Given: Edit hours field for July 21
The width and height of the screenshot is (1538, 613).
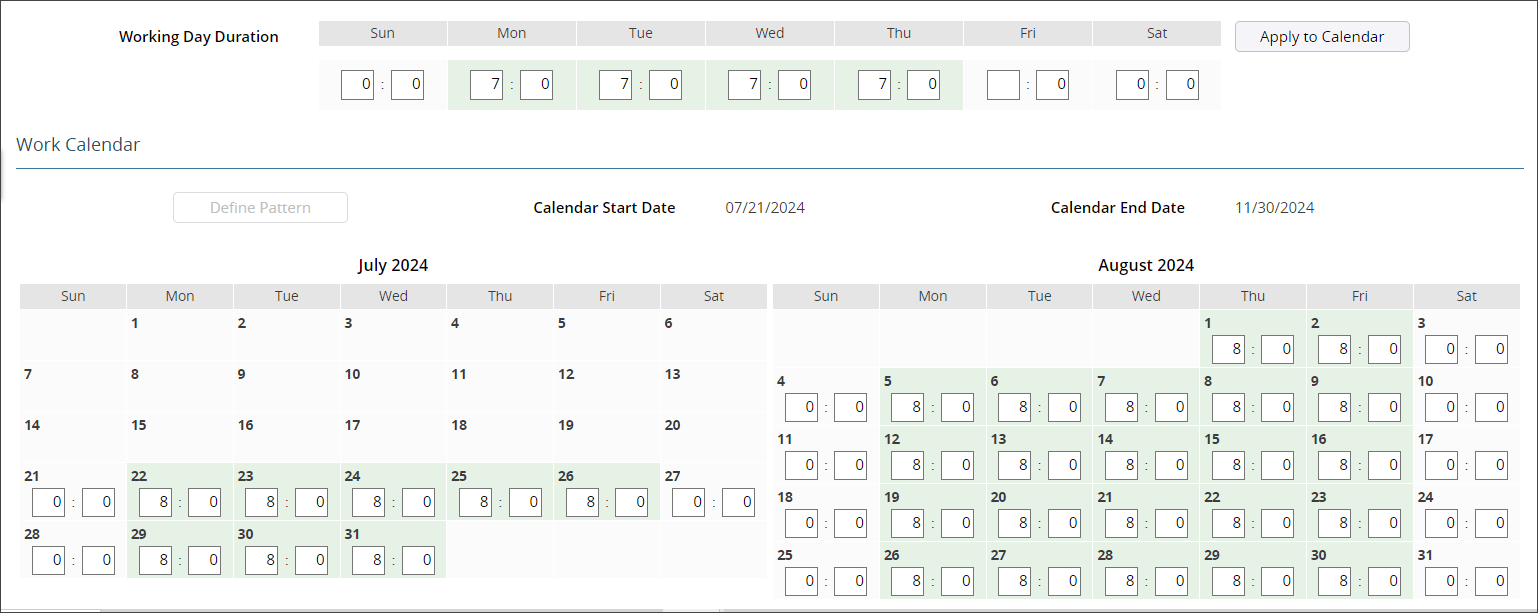Looking at the screenshot, I should (48, 503).
